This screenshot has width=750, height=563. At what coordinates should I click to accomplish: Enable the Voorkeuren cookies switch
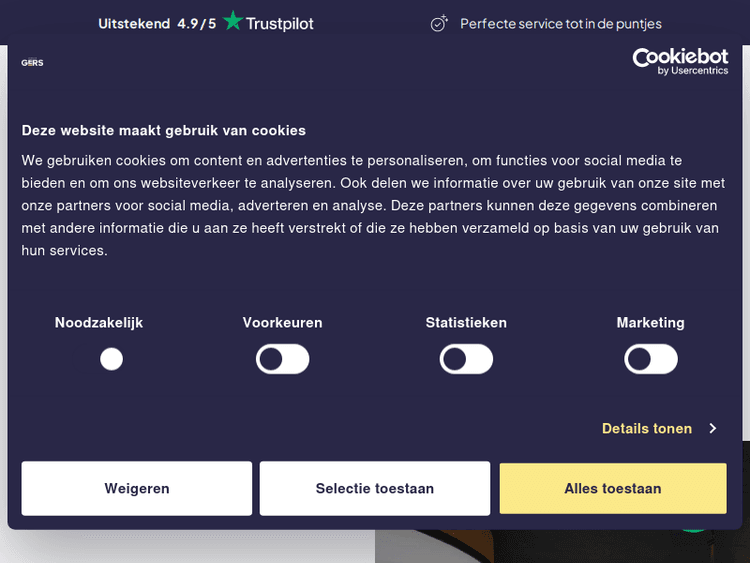pos(282,359)
